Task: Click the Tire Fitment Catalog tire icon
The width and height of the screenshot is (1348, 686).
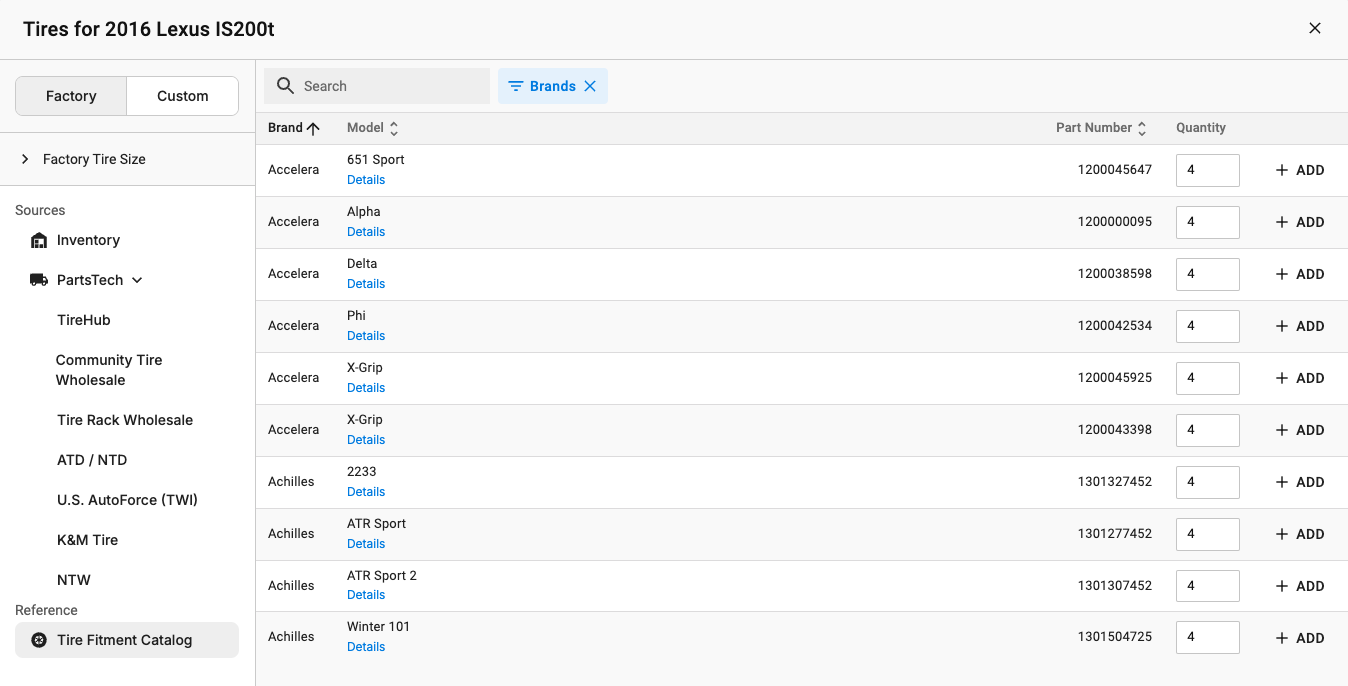Action: [39, 640]
